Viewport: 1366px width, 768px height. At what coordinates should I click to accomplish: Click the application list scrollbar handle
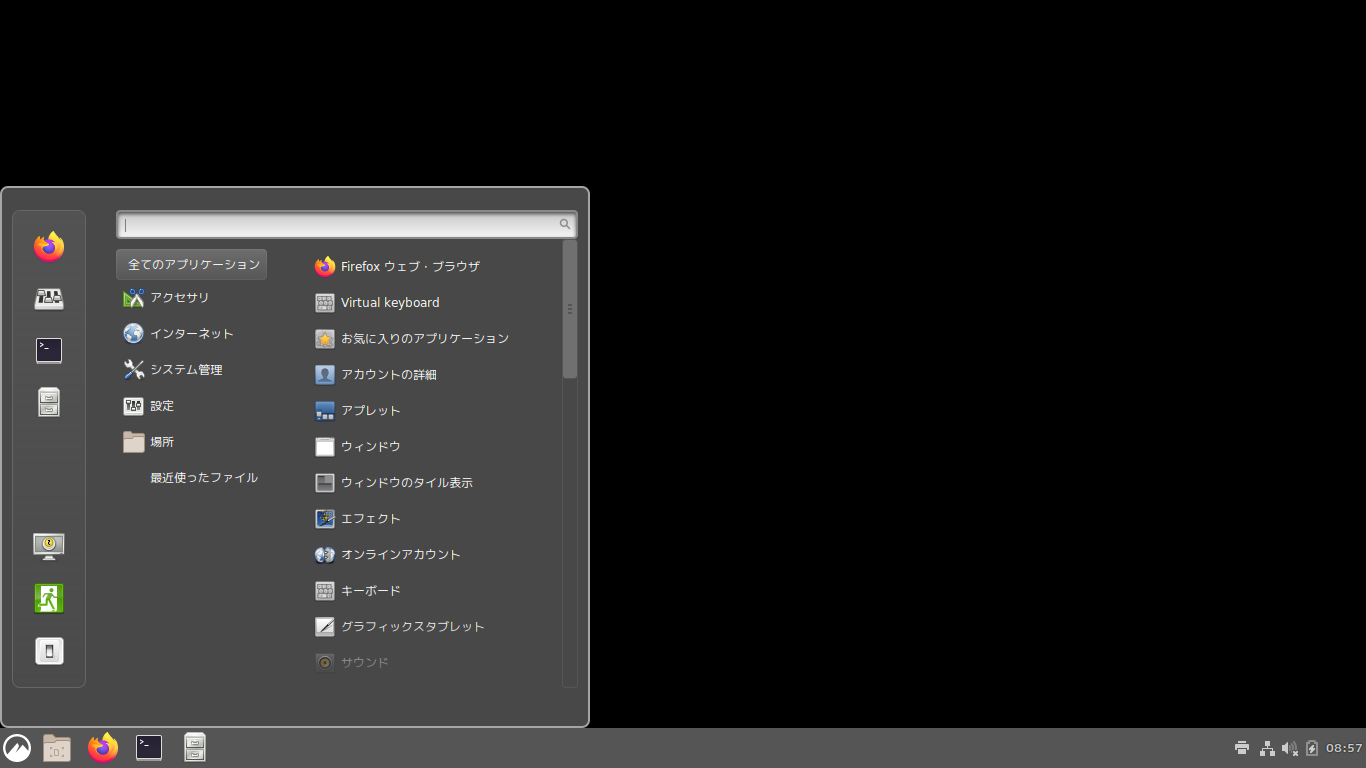tap(570, 309)
